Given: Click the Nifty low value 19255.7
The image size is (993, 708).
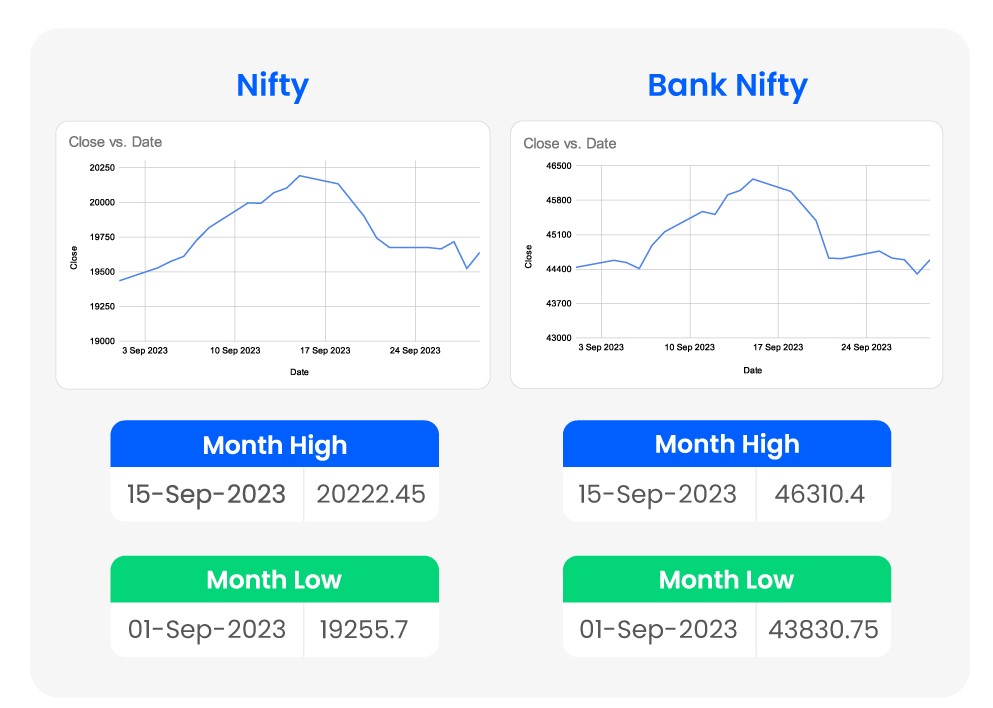Looking at the screenshot, I should pos(364,630).
